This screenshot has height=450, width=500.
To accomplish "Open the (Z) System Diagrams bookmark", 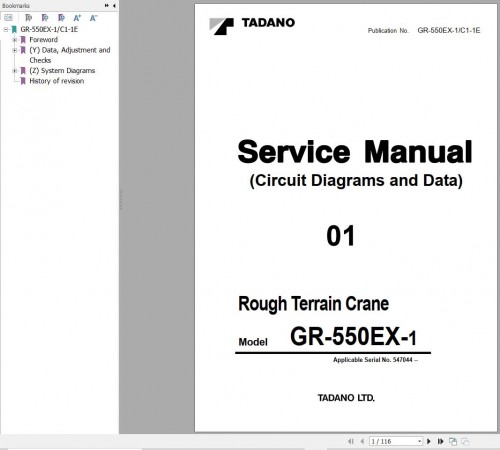I will [x=62, y=71].
